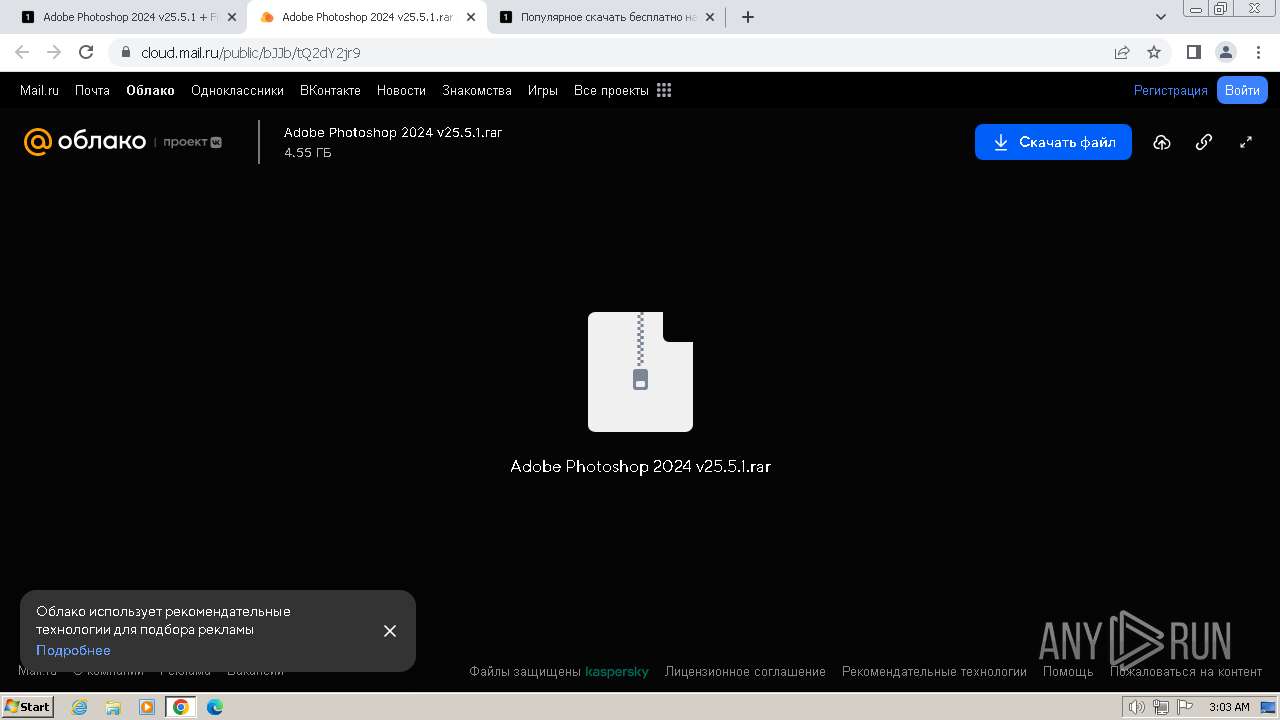The image size is (1280, 720).
Task: Open Одноклассники in the top navigation
Action: [237, 90]
